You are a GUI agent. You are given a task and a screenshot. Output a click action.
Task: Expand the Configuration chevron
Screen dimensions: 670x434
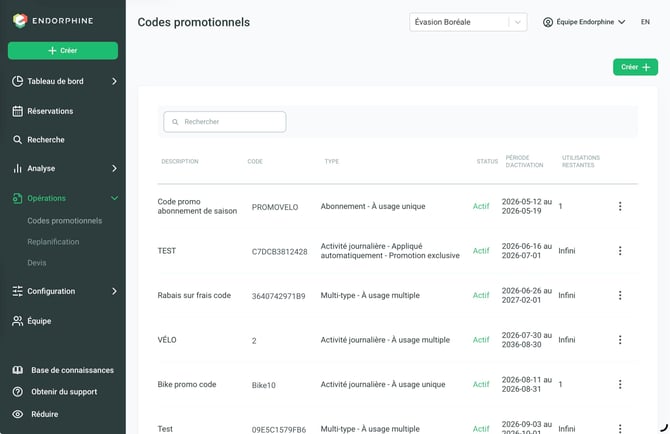[x=114, y=291]
